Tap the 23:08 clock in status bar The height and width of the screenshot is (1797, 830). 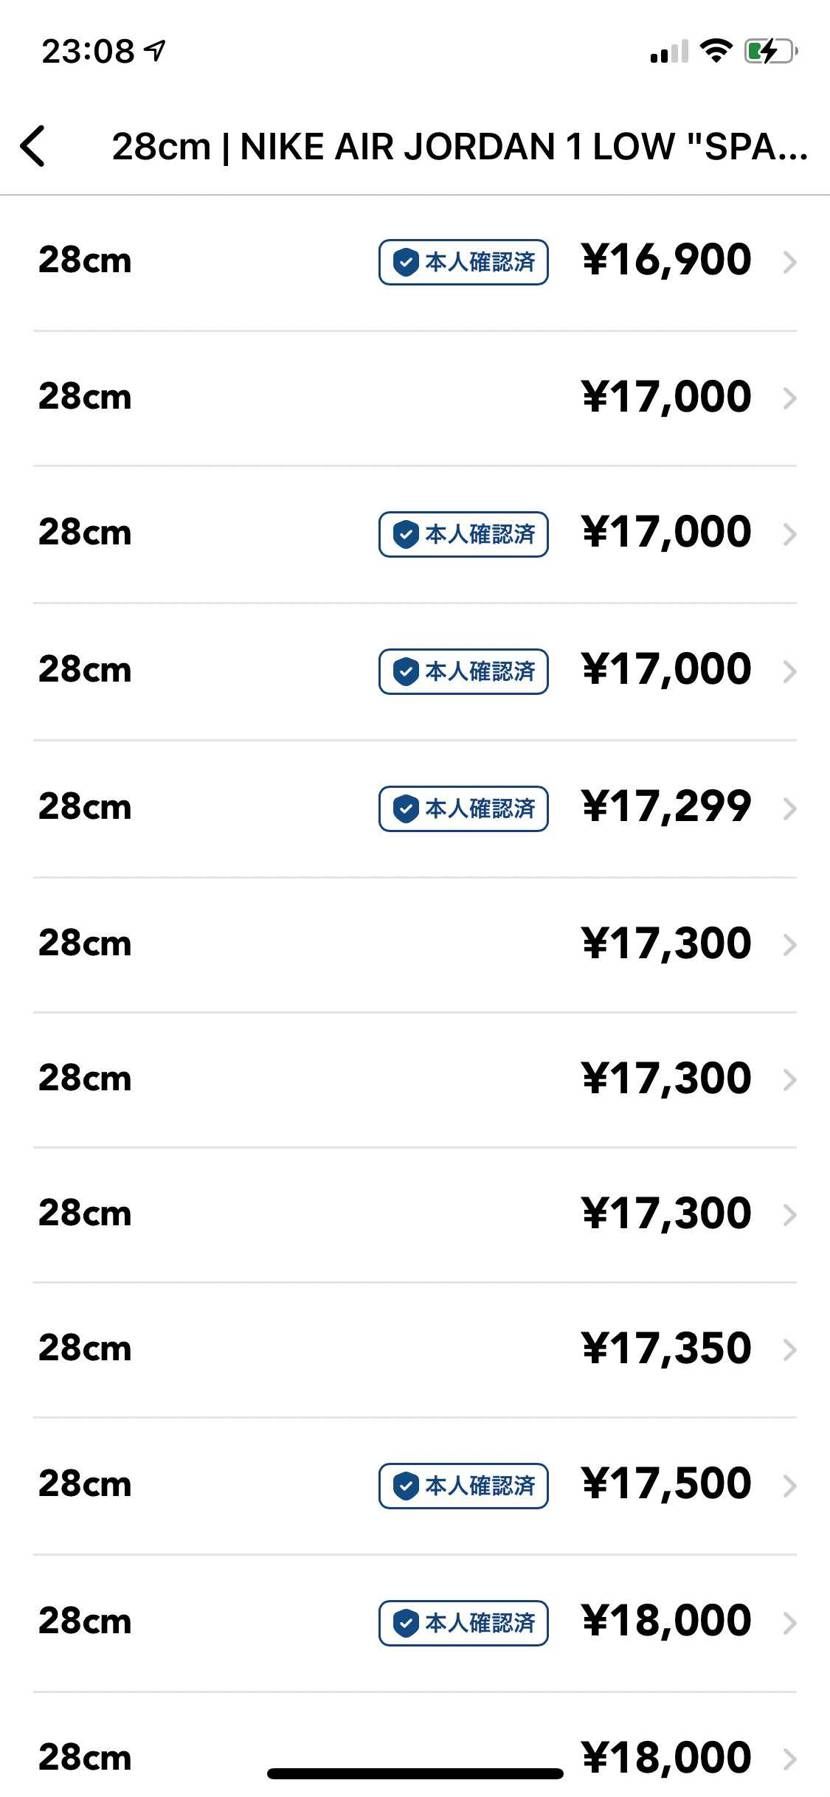coord(88,50)
